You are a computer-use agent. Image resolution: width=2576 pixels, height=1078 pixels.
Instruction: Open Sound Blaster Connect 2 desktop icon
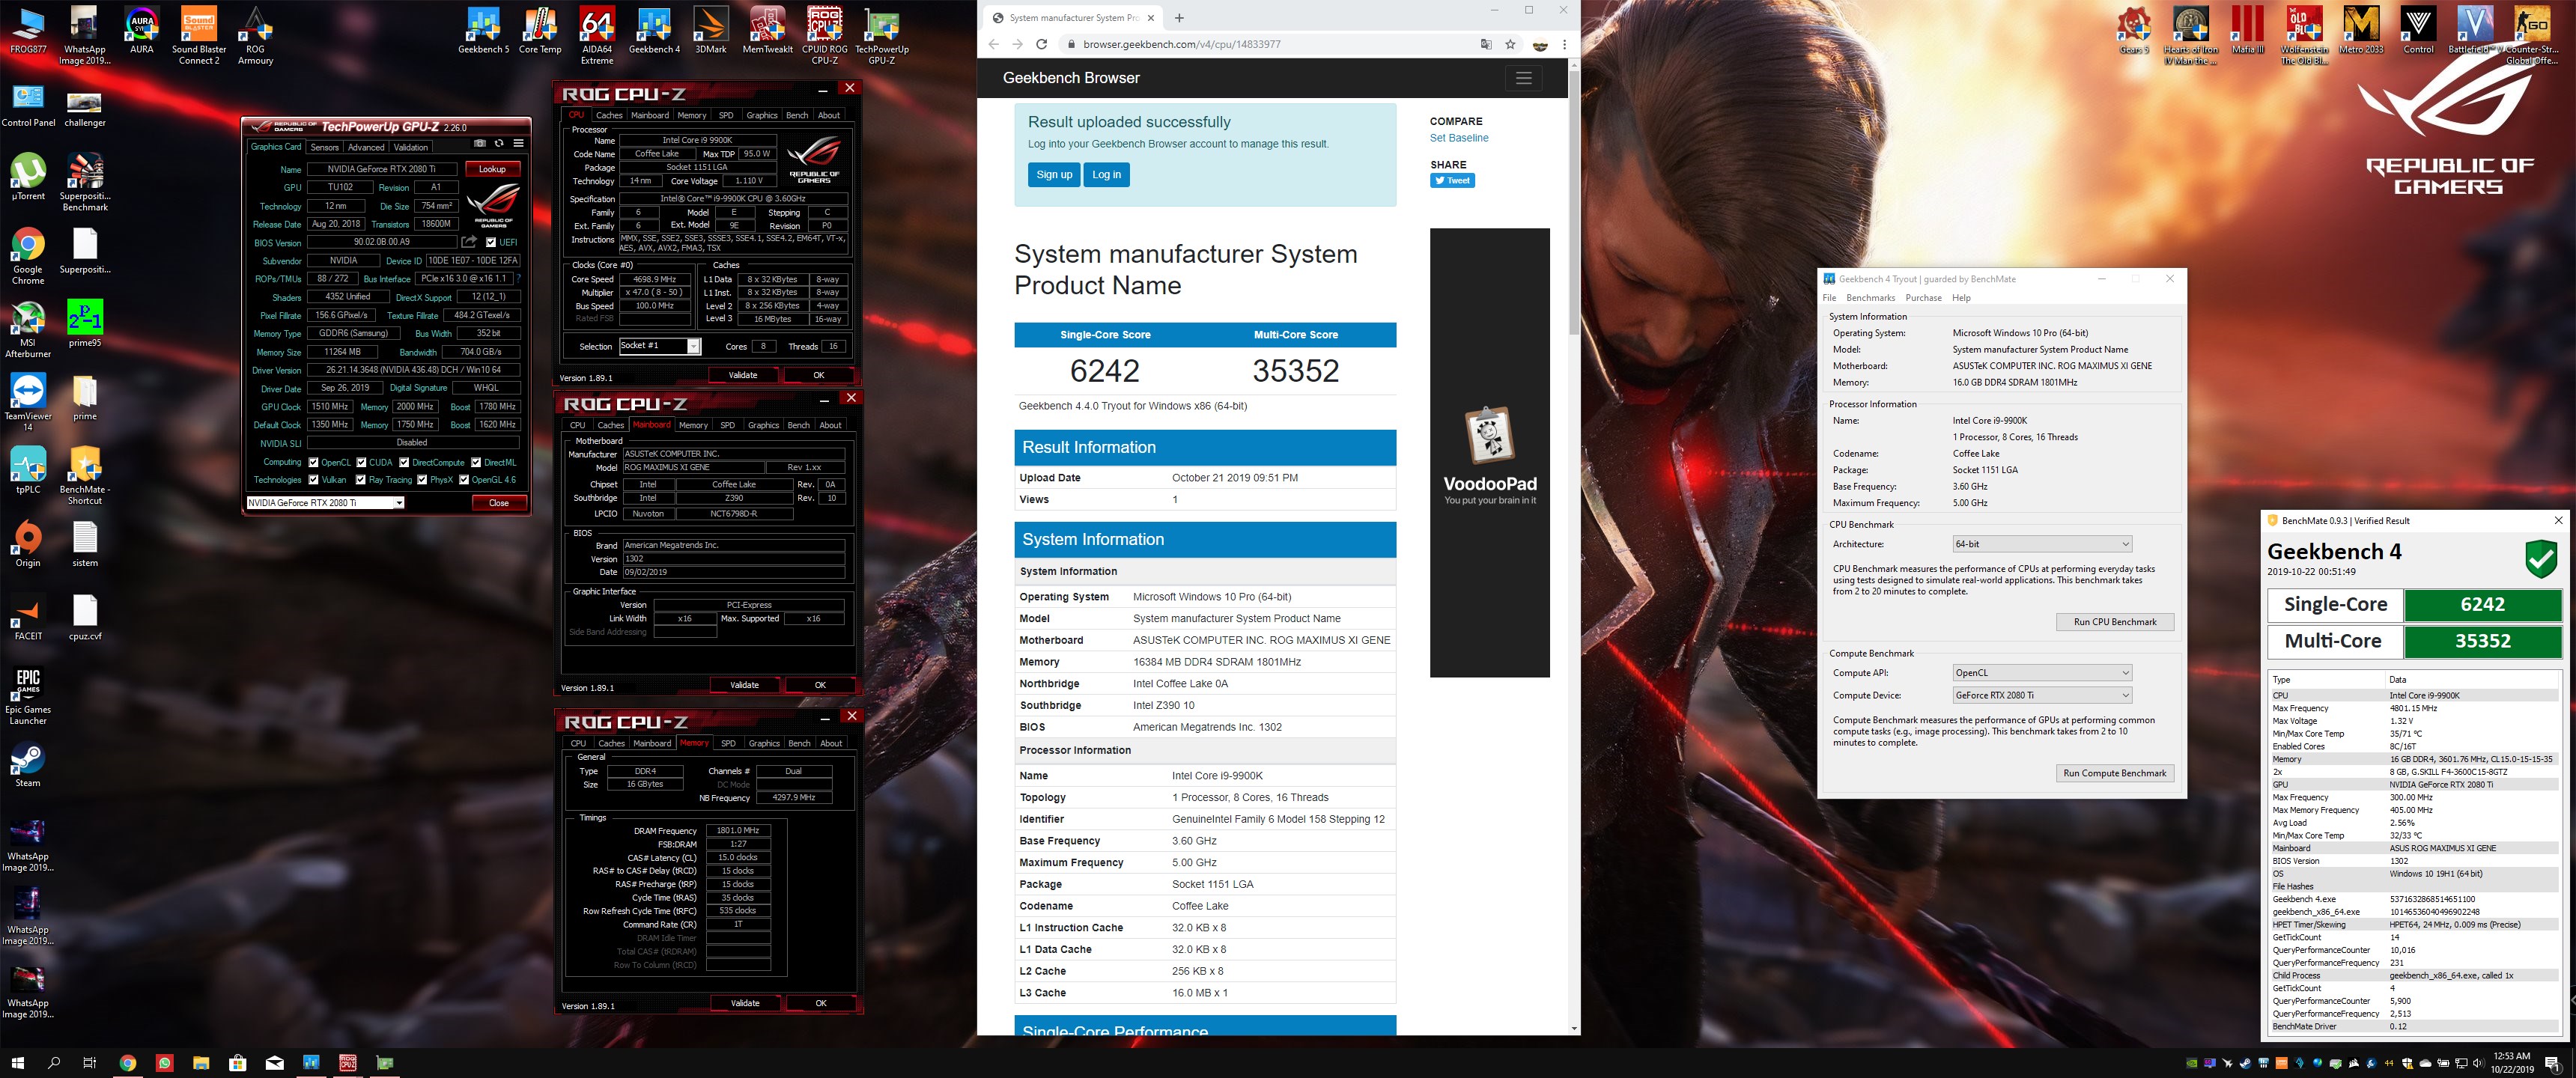199,36
